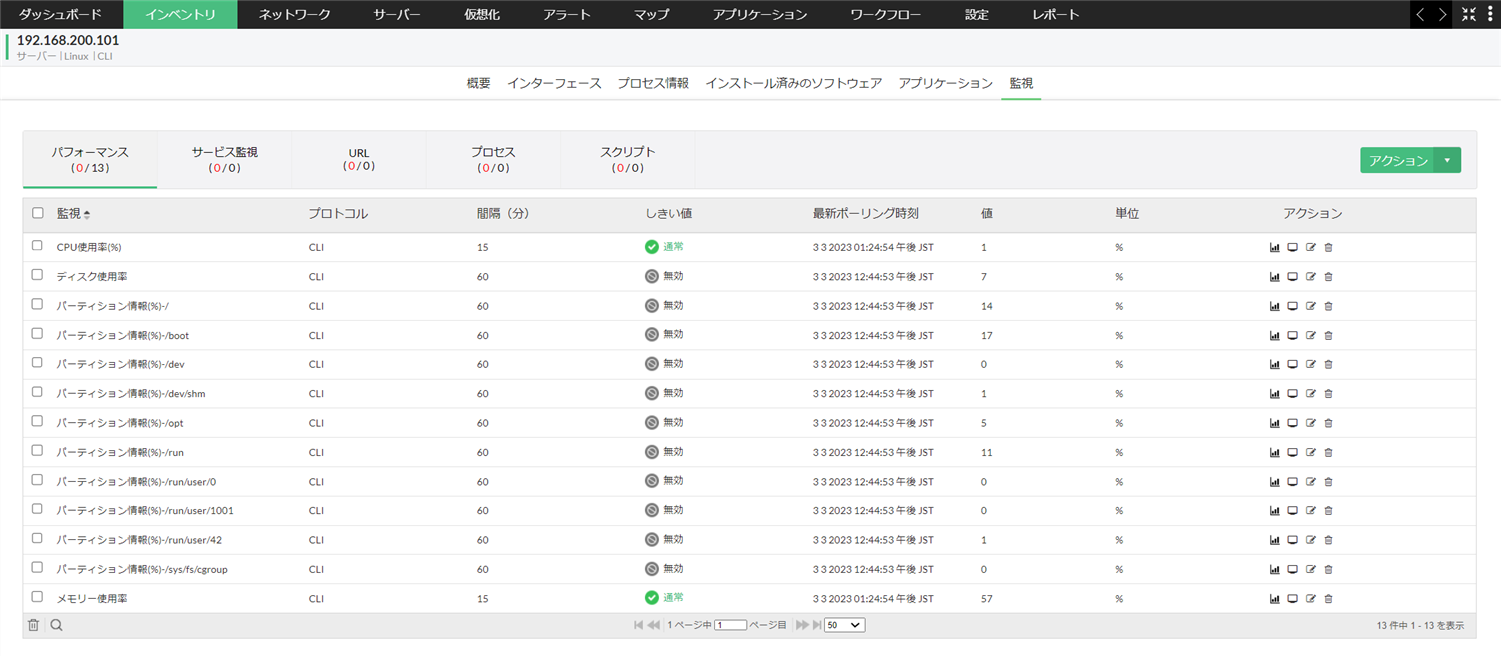
Task: Click the fullscreen toggle icon top right
Action: pyautogui.click(x=1469, y=14)
